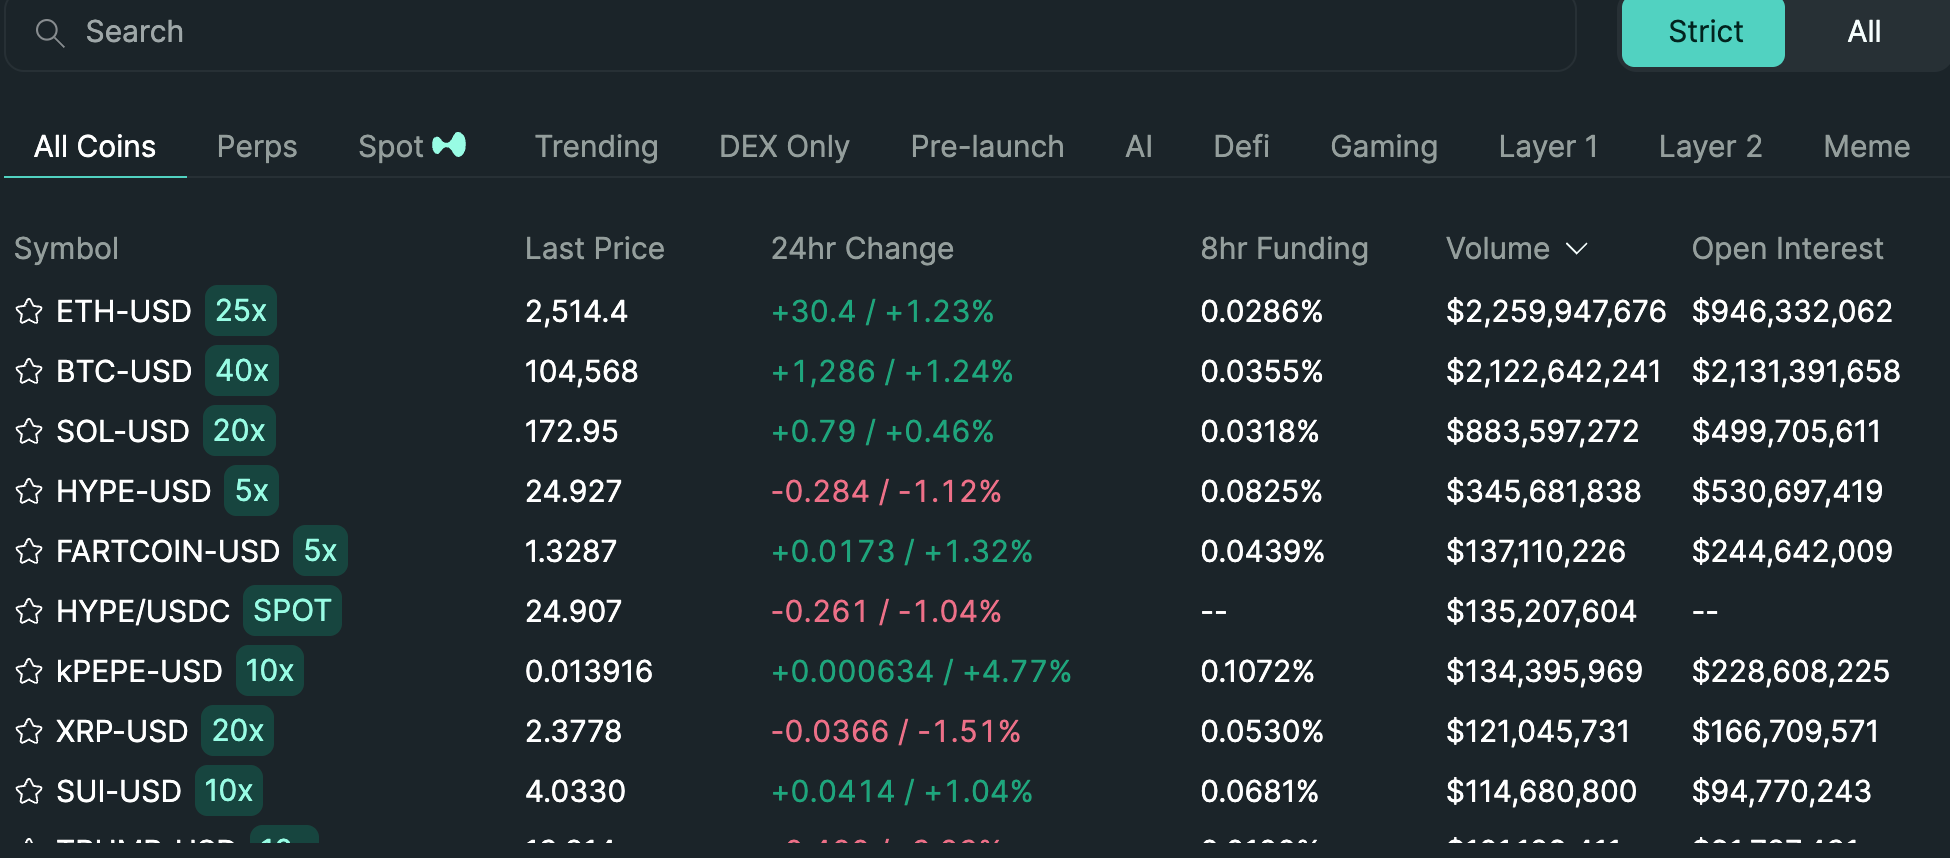Toggle favorite star for kPEPE-USD
Screen dimensions: 1950x858
tap(29, 671)
